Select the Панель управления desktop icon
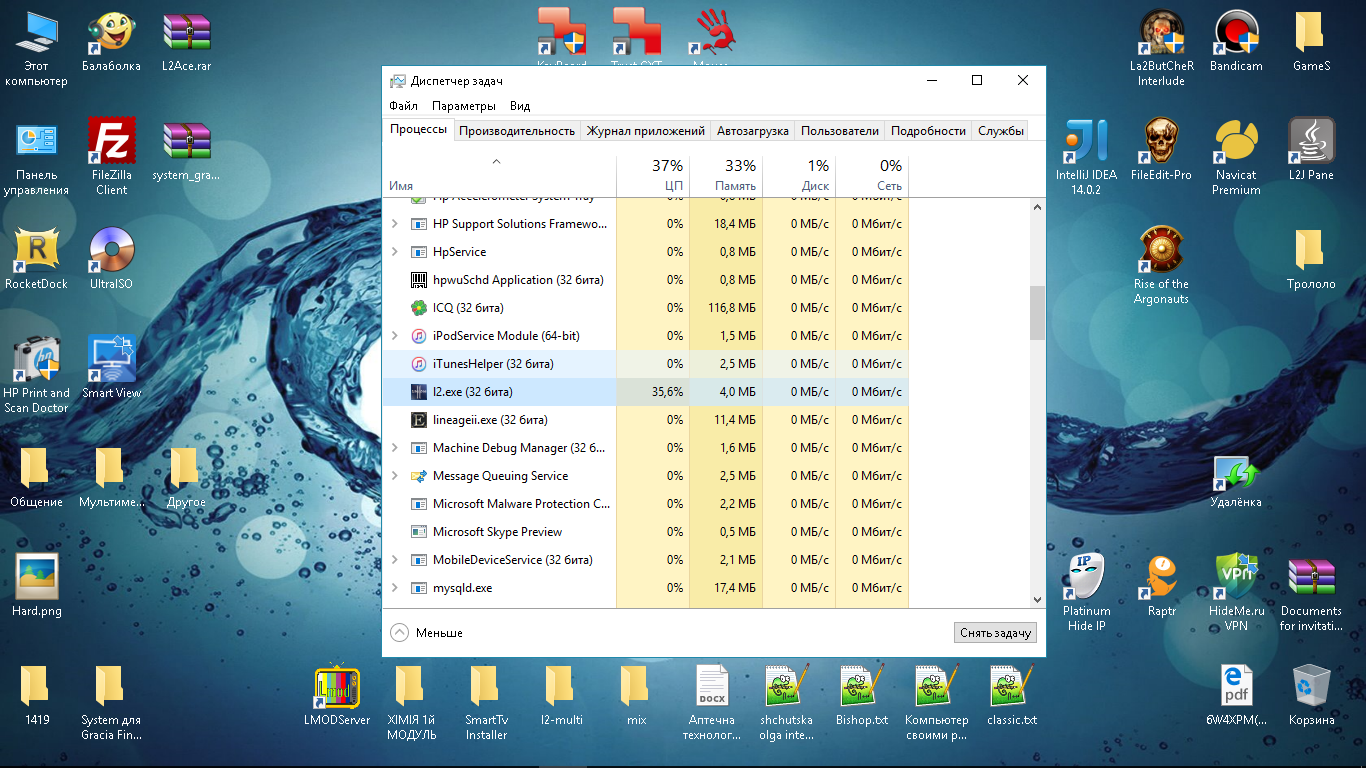 click(x=36, y=157)
